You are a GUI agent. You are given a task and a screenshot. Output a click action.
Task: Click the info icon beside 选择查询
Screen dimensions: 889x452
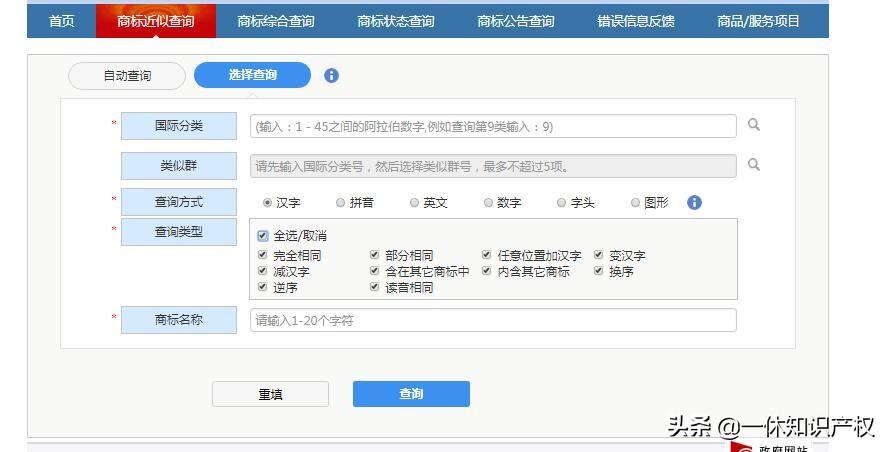coord(331,75)
